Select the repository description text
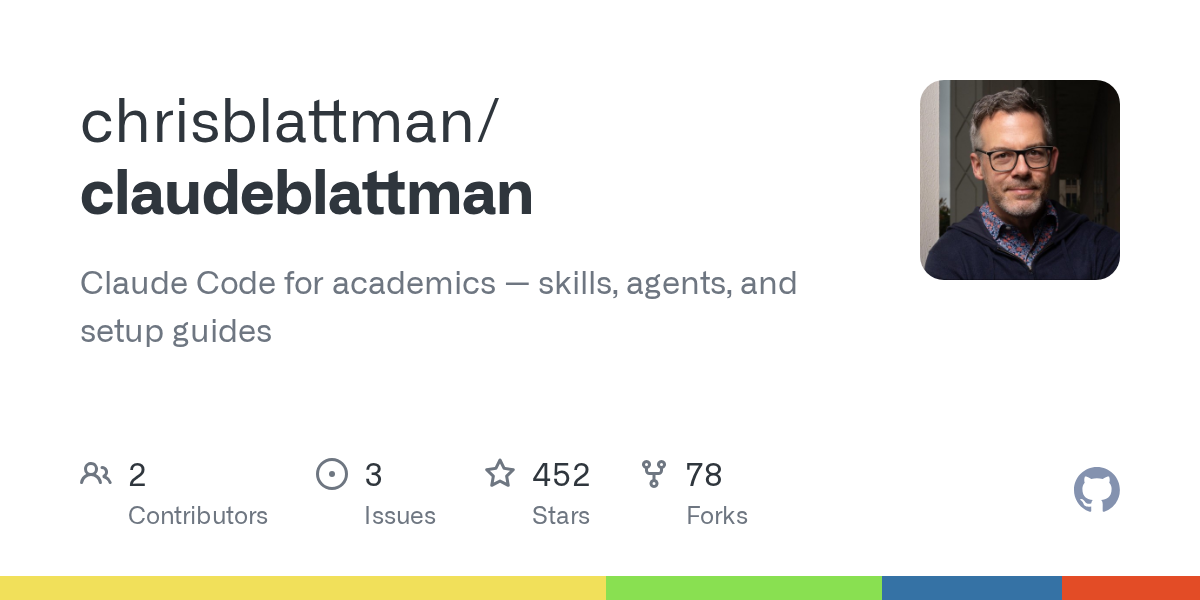Image resolution: width=1200 pixels, height=600 pixels. tap(438, 307)
